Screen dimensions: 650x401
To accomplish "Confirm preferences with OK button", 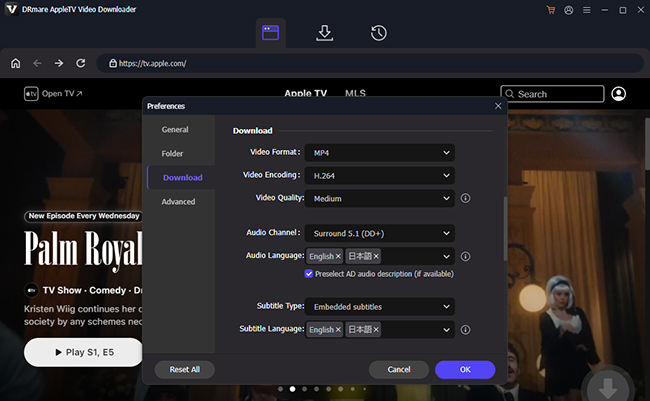I will click(x=465, y=369).
